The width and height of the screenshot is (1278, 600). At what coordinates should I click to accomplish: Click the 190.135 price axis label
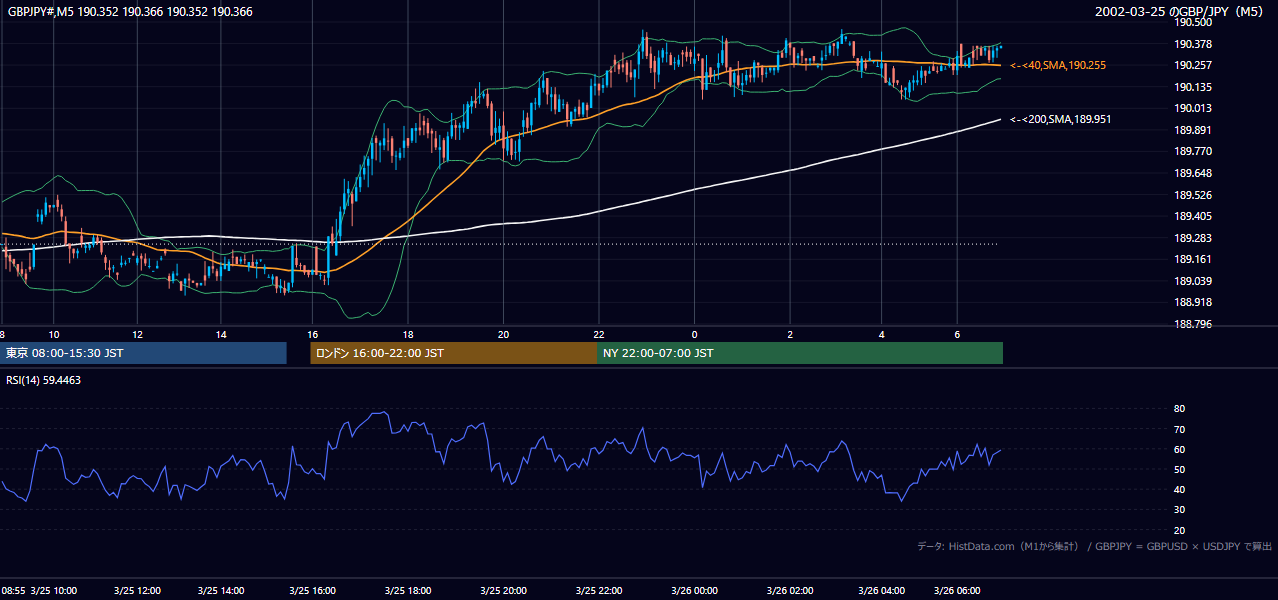click(1193, 87)
